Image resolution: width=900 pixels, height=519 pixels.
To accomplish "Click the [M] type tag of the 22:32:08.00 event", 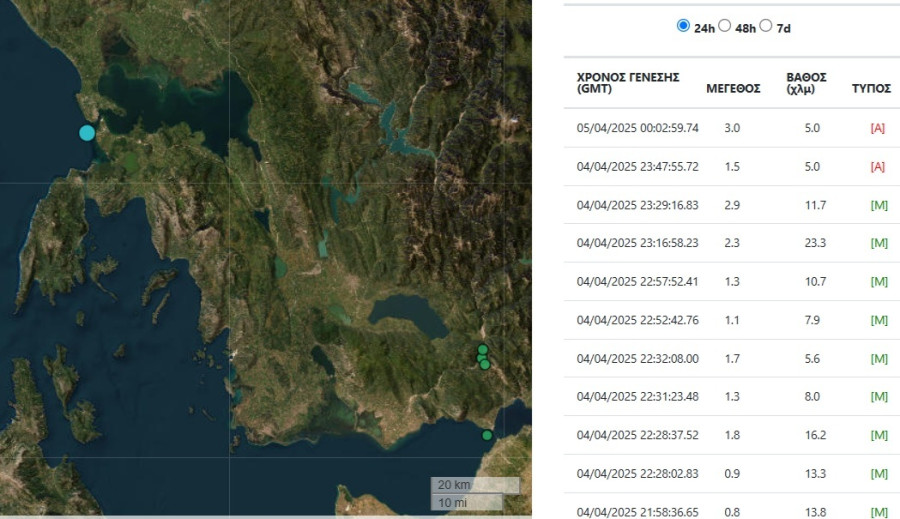I will pyautogui.click(x=879, y=358).
